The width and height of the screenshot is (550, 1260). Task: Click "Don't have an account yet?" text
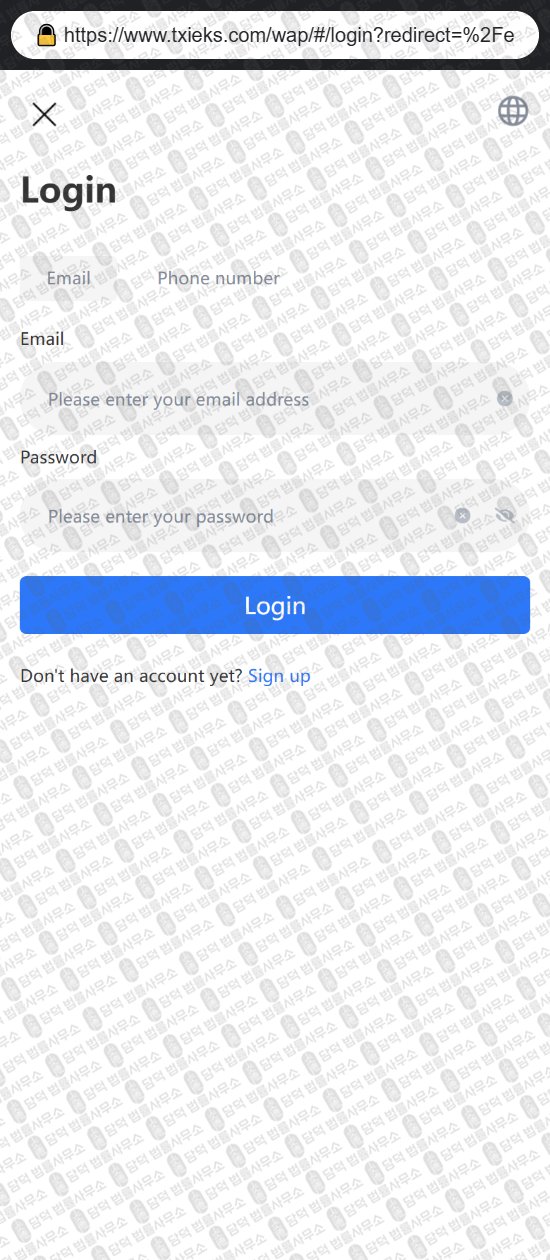pos(131,676)
